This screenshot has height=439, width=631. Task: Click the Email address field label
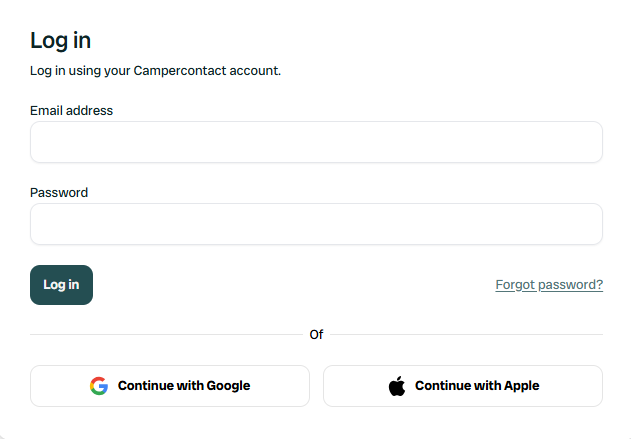tap(71, 110)
